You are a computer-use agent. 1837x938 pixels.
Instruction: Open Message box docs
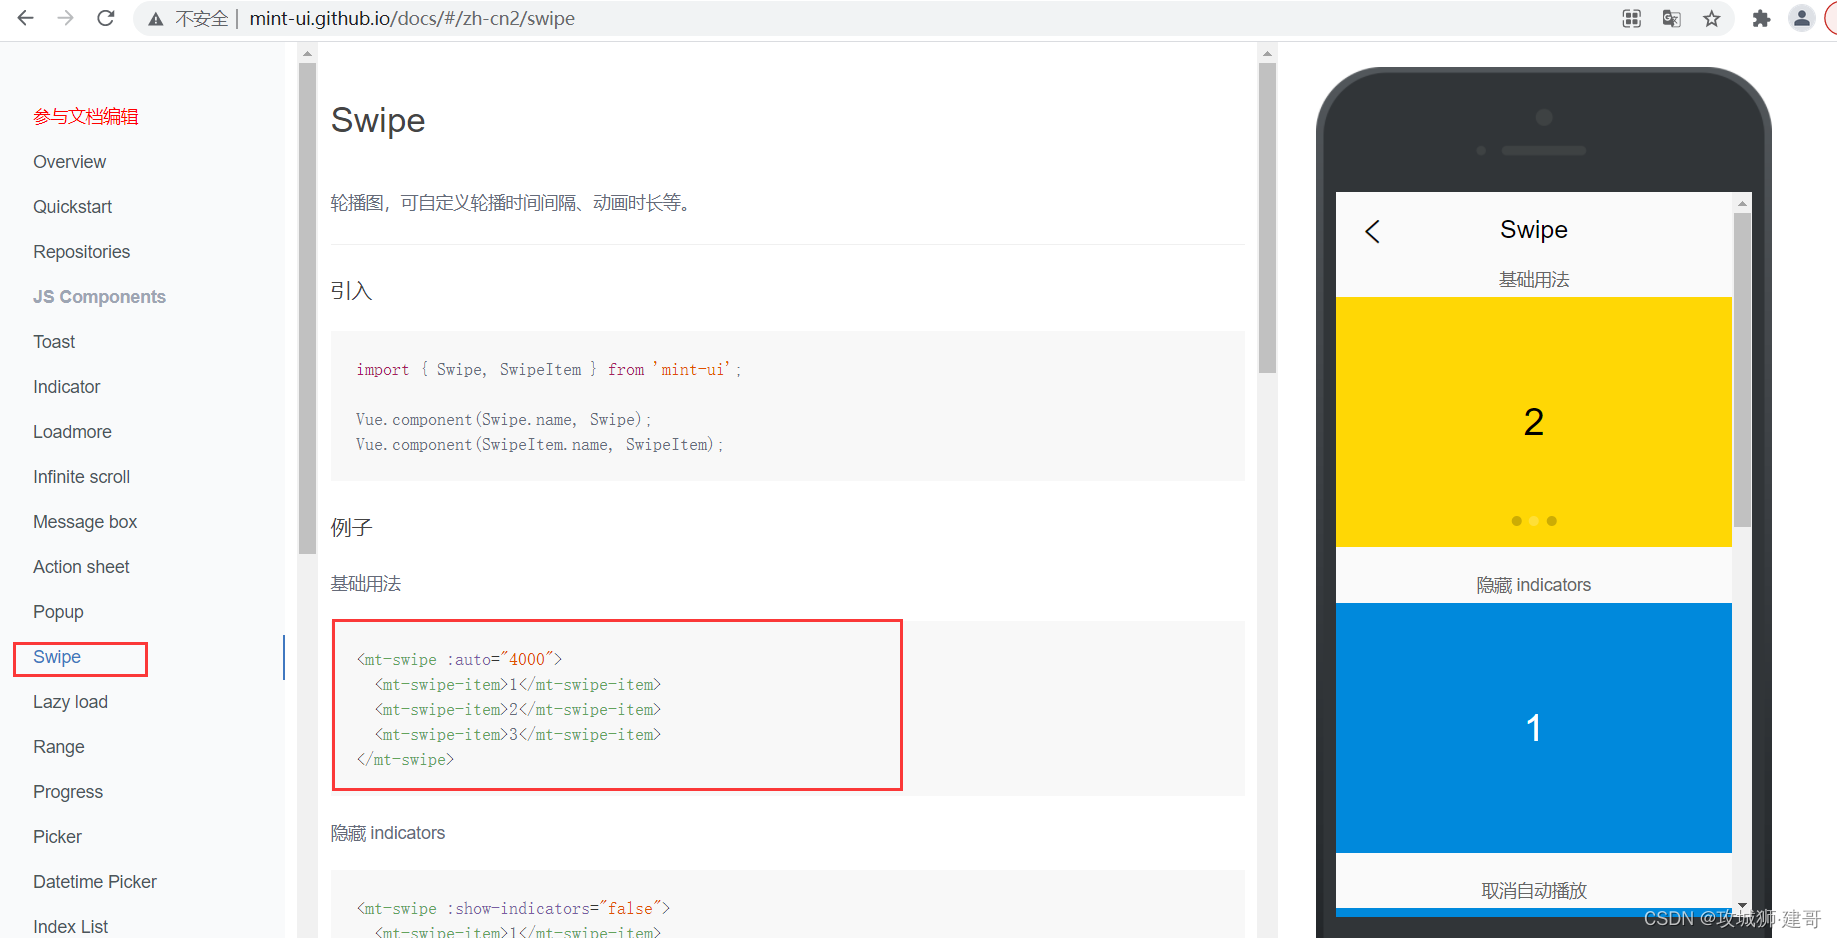tap(85, 522)
